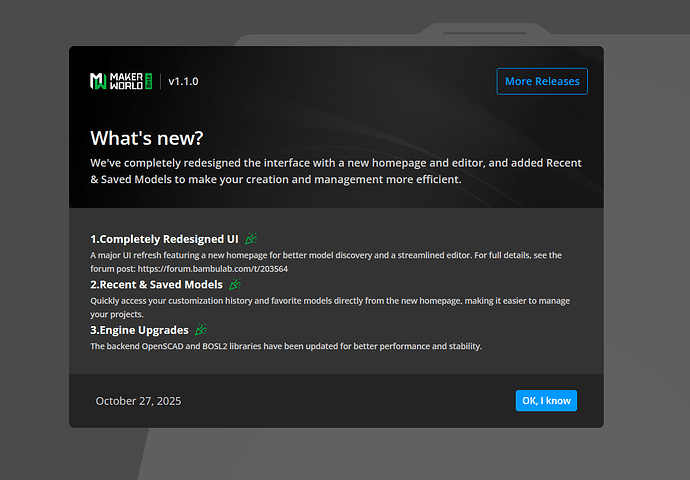Click the MAKER WORLD wordmark text
The width and height of the screenshot is (690, 480).
point(126,81)
